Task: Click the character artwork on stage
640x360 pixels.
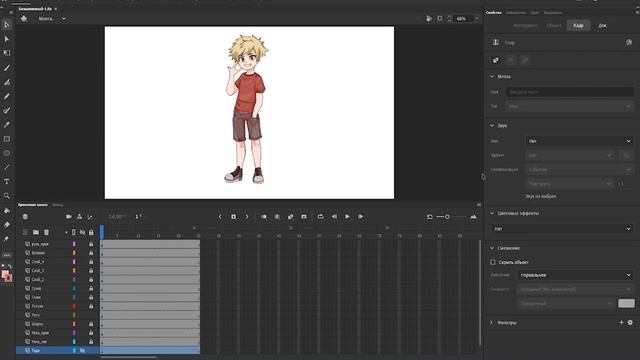Action: [247, 109]
